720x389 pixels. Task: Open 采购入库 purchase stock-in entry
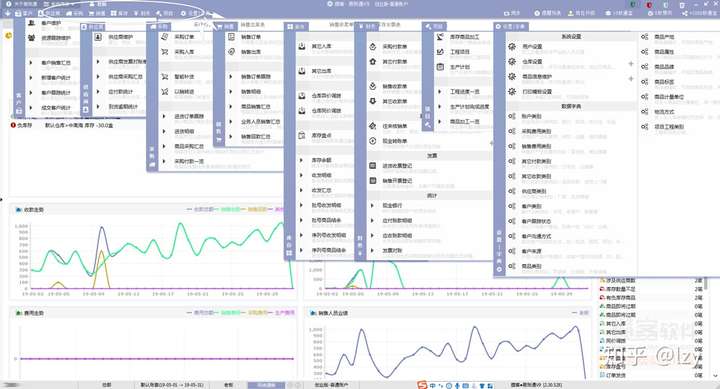[184, 52]
